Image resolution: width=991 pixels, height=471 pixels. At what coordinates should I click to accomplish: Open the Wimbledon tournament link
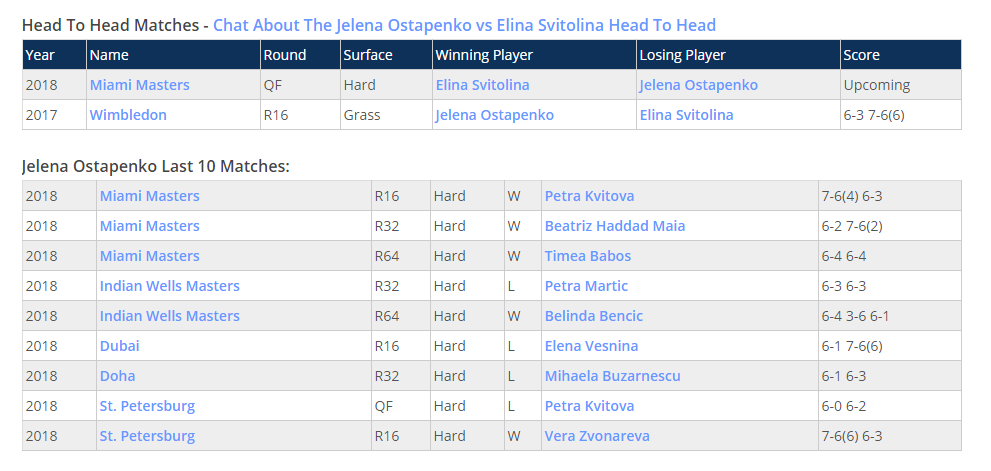point(128,115)
